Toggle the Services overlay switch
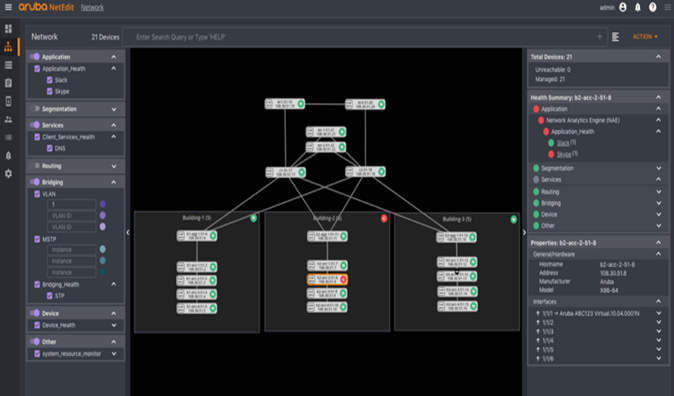 pyautogui.click(x=35, y=125)
